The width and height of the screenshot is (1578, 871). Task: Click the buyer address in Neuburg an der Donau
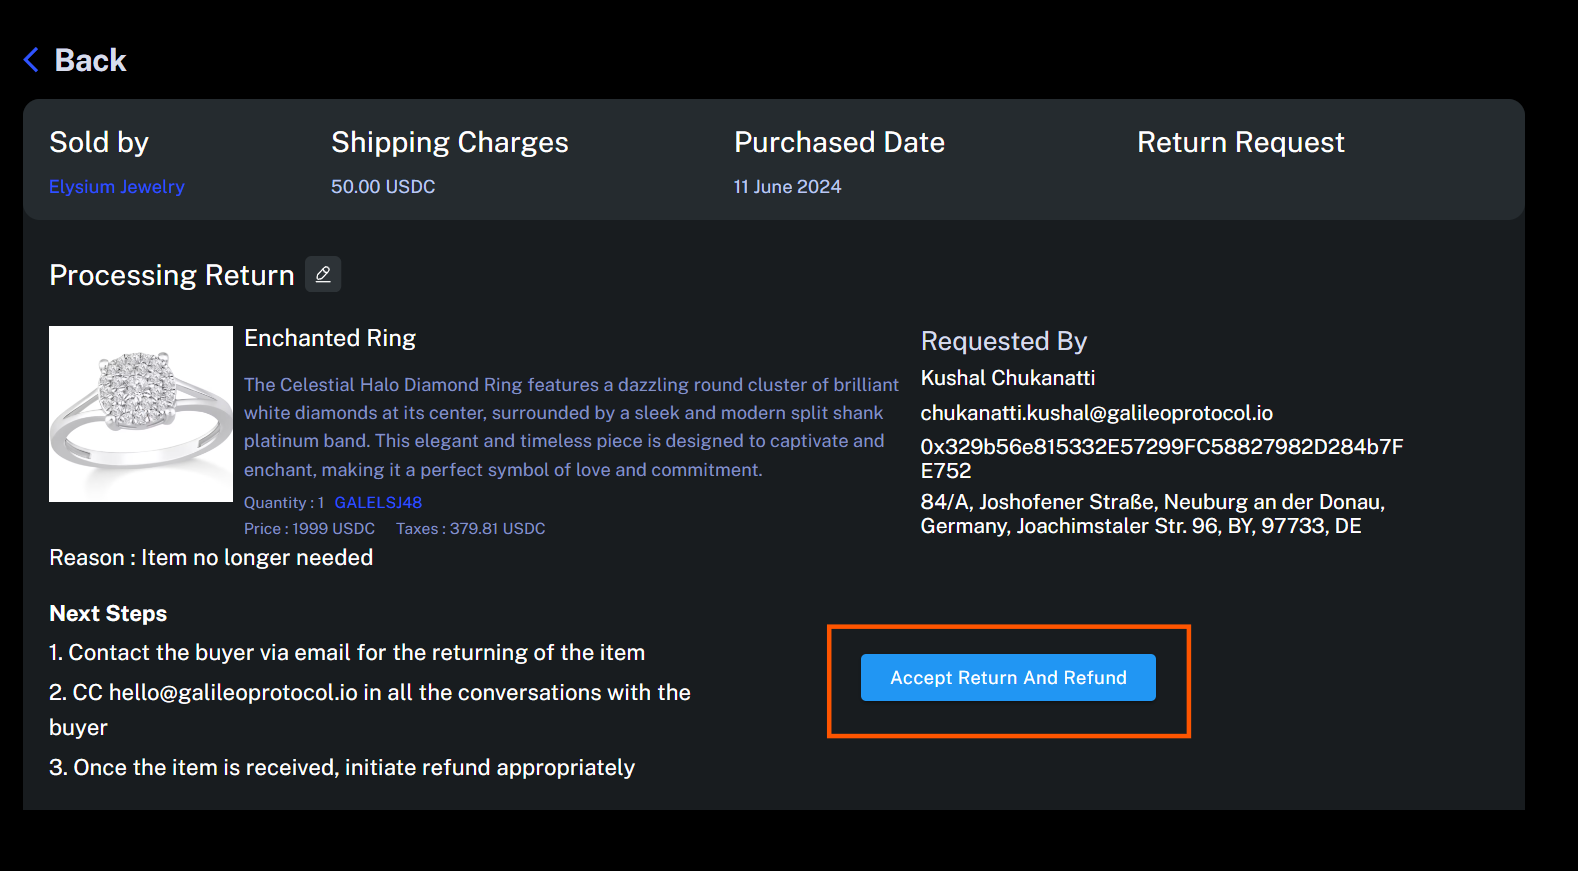pos(1153,514)
